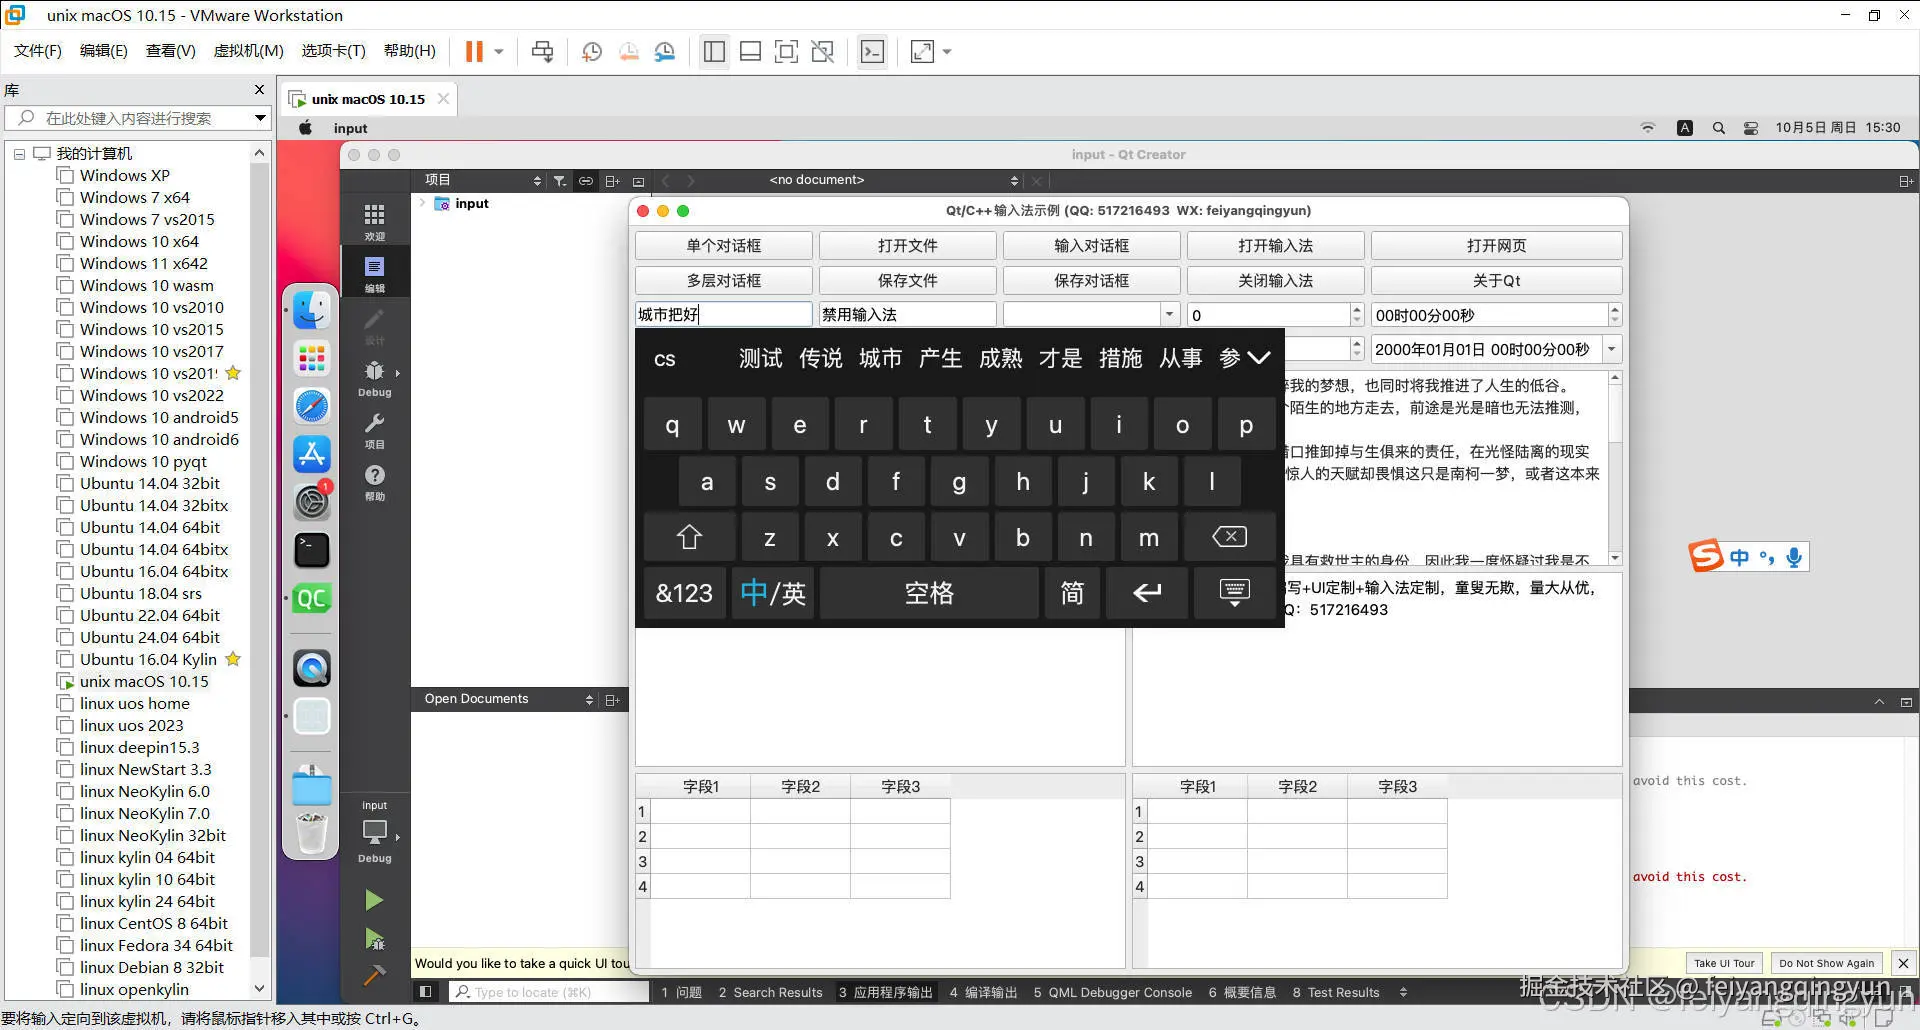Viewport: 1920px width, 1030px height.
Task: Click the 城市把好 text input field
Action: tap(723, 314)
